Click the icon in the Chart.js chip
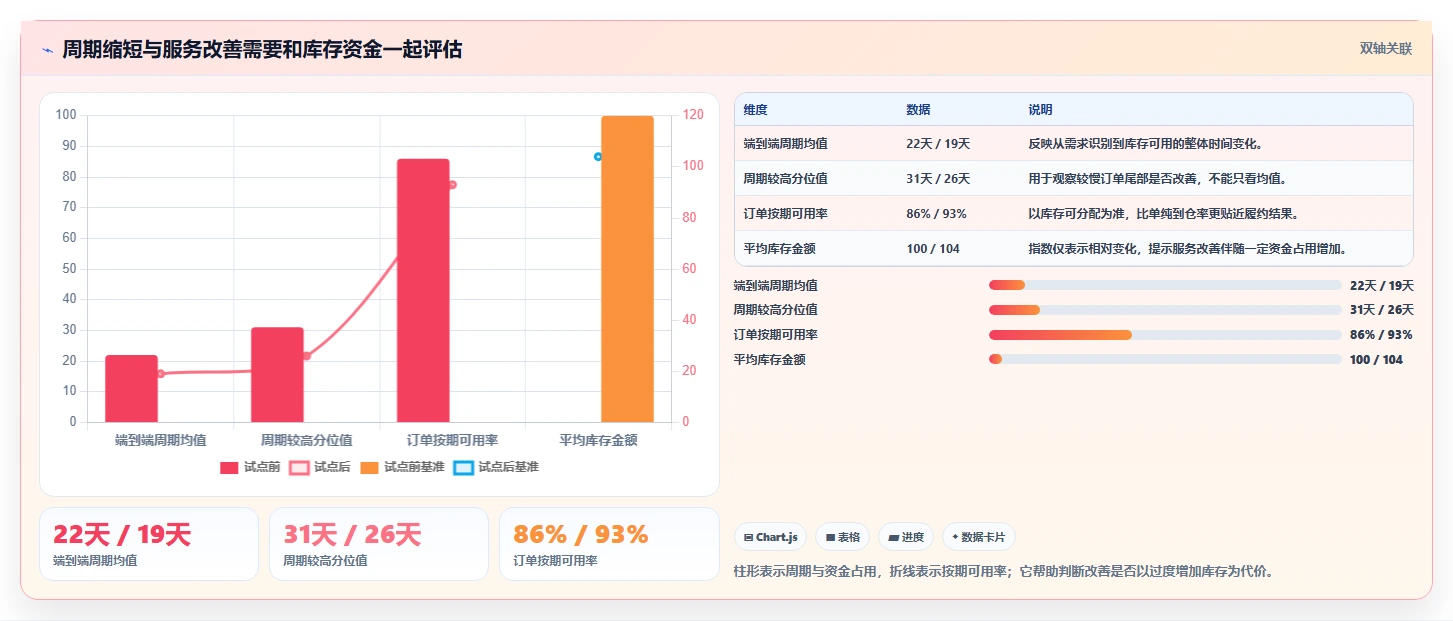This screenshot has width=1453, height=621. pyautogui.click(x=748, y=538)
